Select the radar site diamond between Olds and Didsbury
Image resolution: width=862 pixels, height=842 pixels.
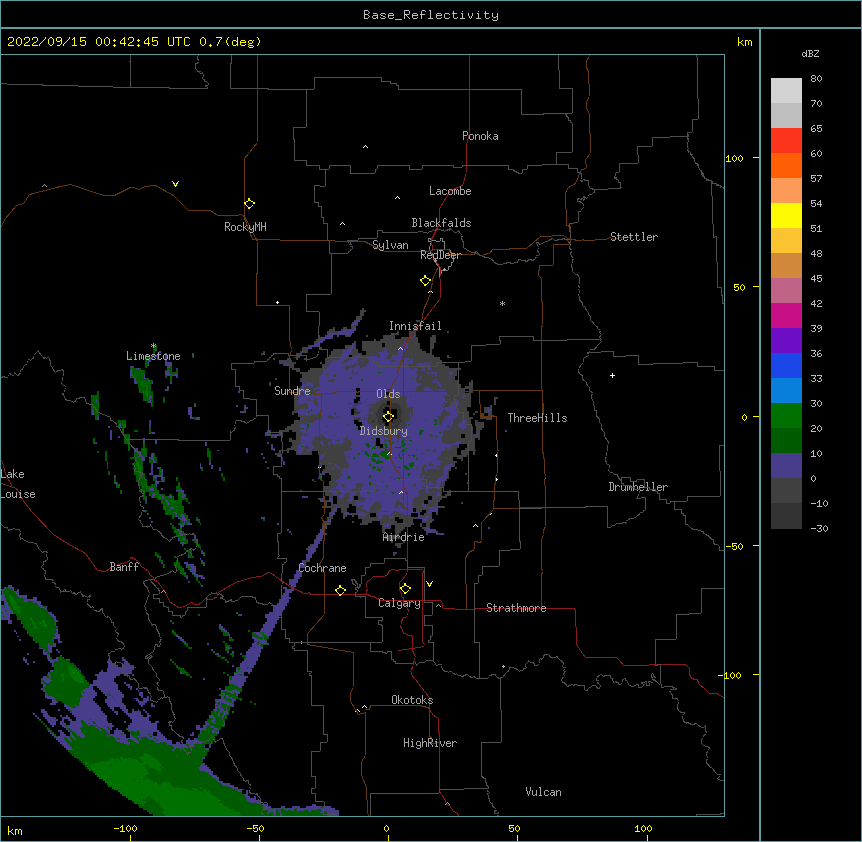(388, 417)
